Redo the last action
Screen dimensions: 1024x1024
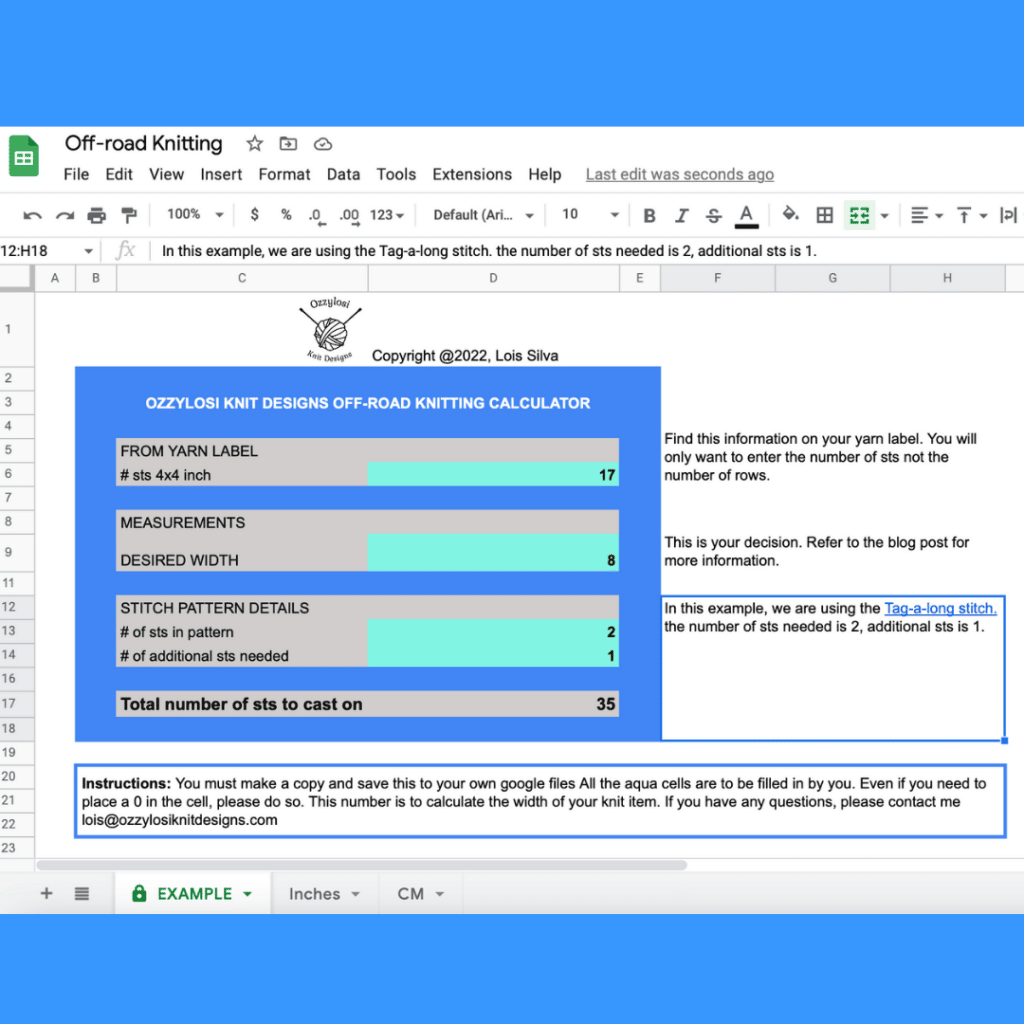tap(64, 215)
